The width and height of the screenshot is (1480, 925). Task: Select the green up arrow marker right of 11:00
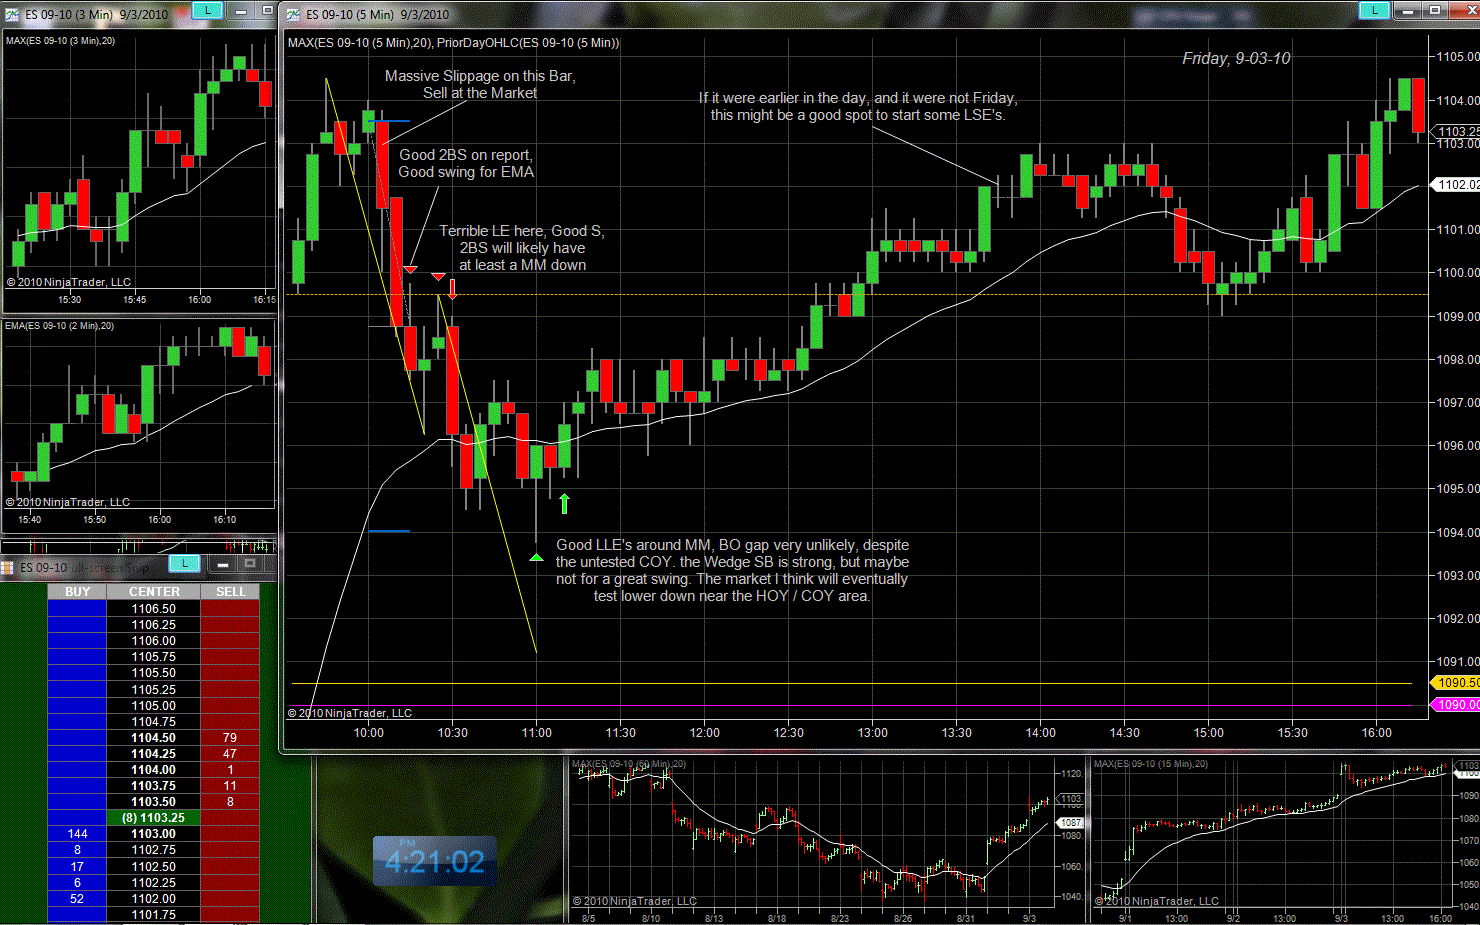click(x=565, y=504)
